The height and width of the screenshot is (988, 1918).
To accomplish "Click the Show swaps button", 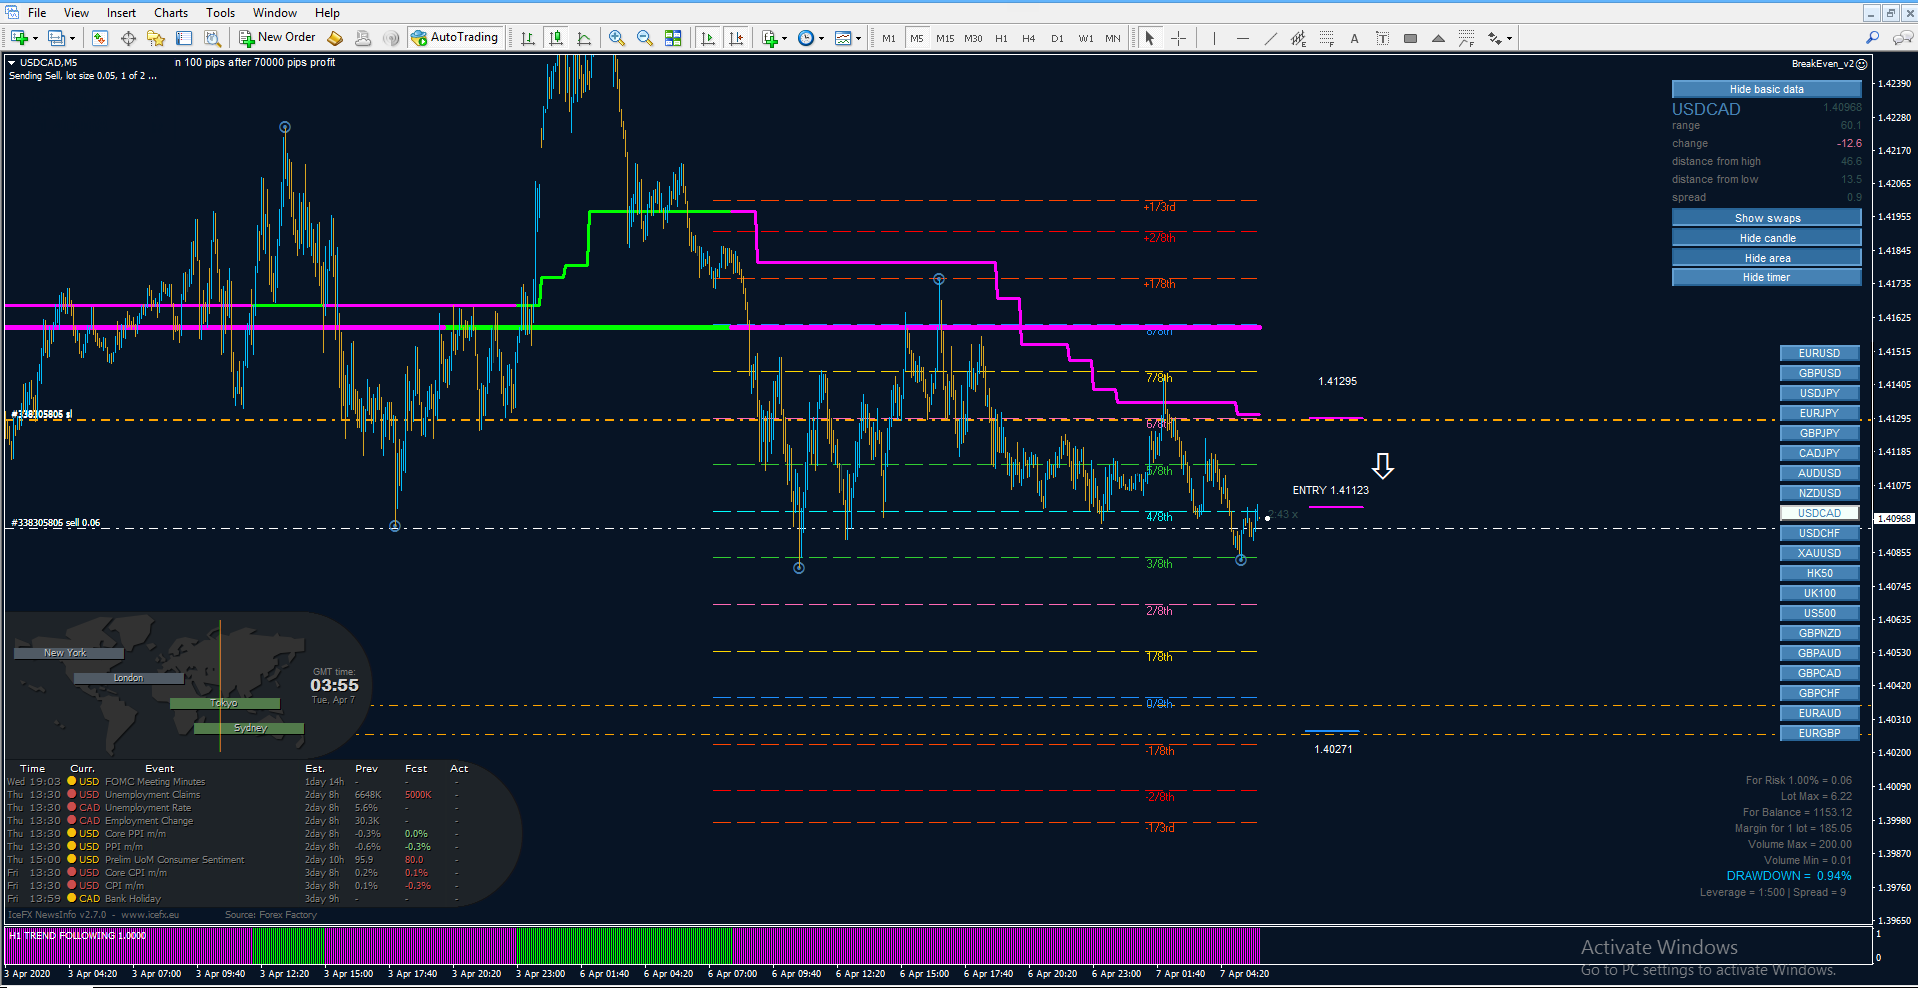I will click(1766, 218).
